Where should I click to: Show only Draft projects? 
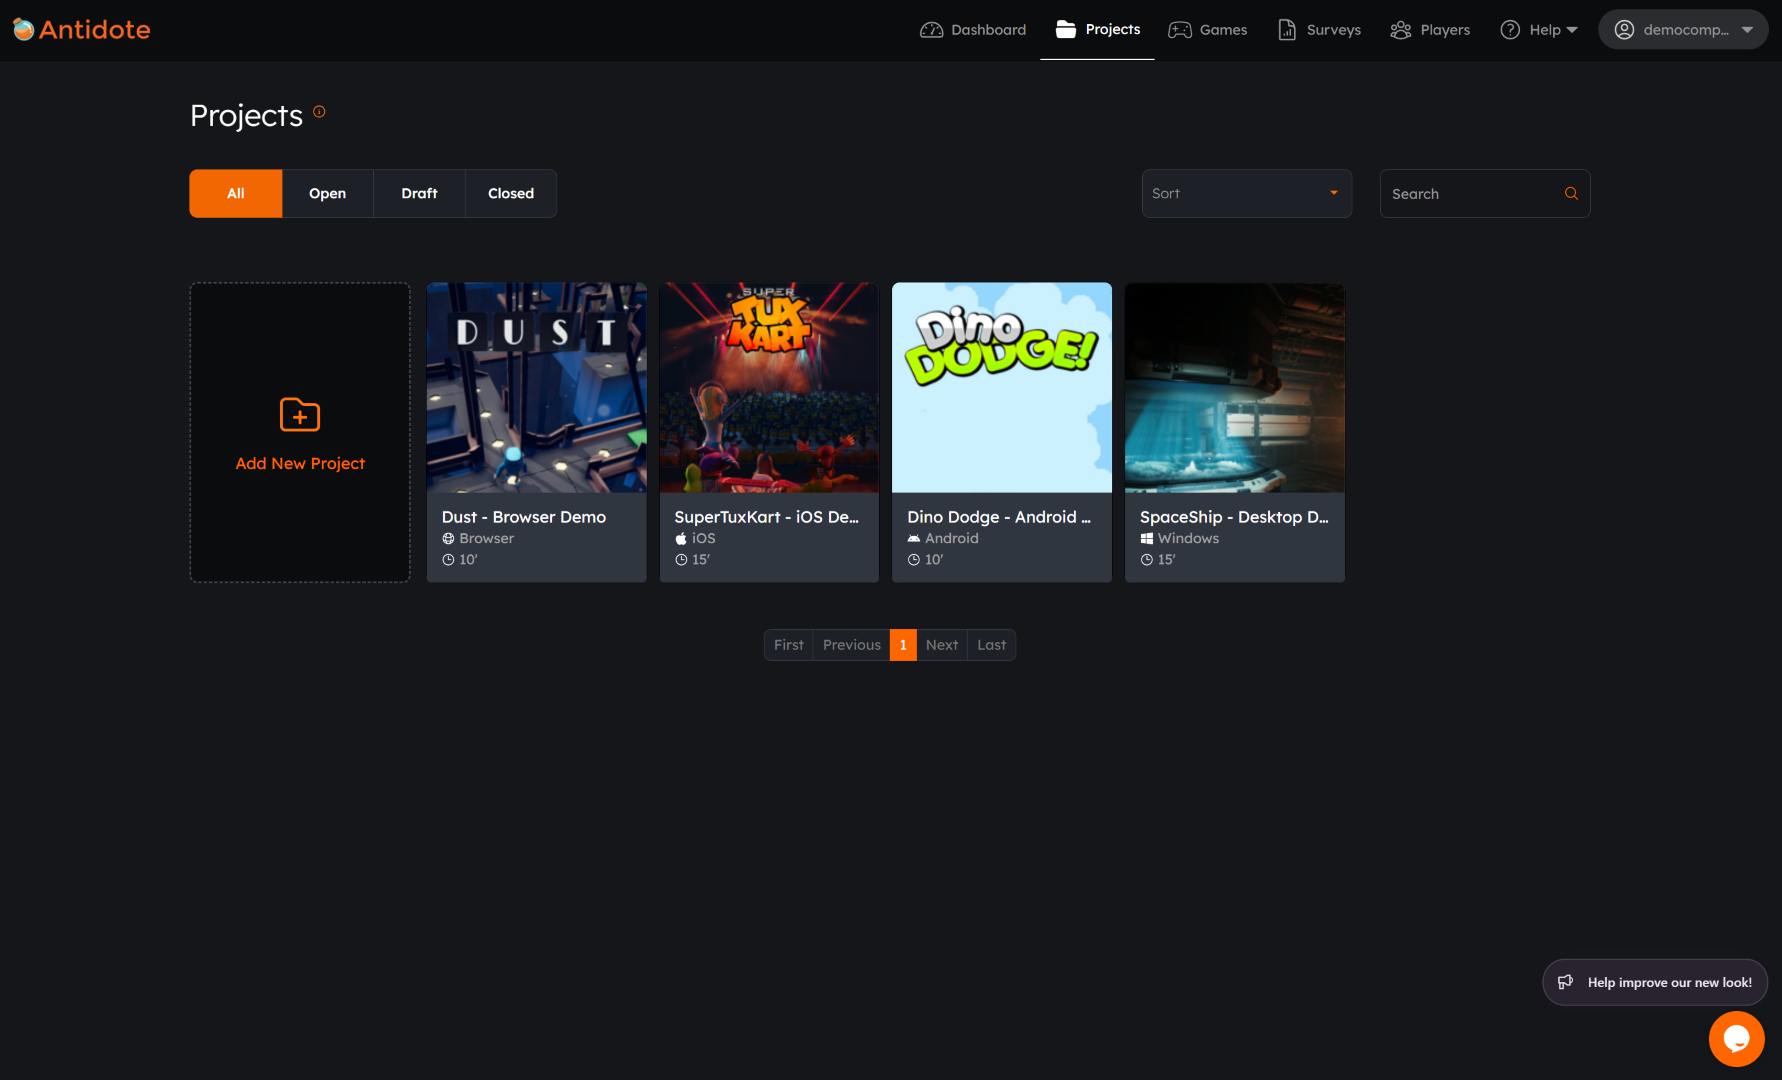(419, 194)
